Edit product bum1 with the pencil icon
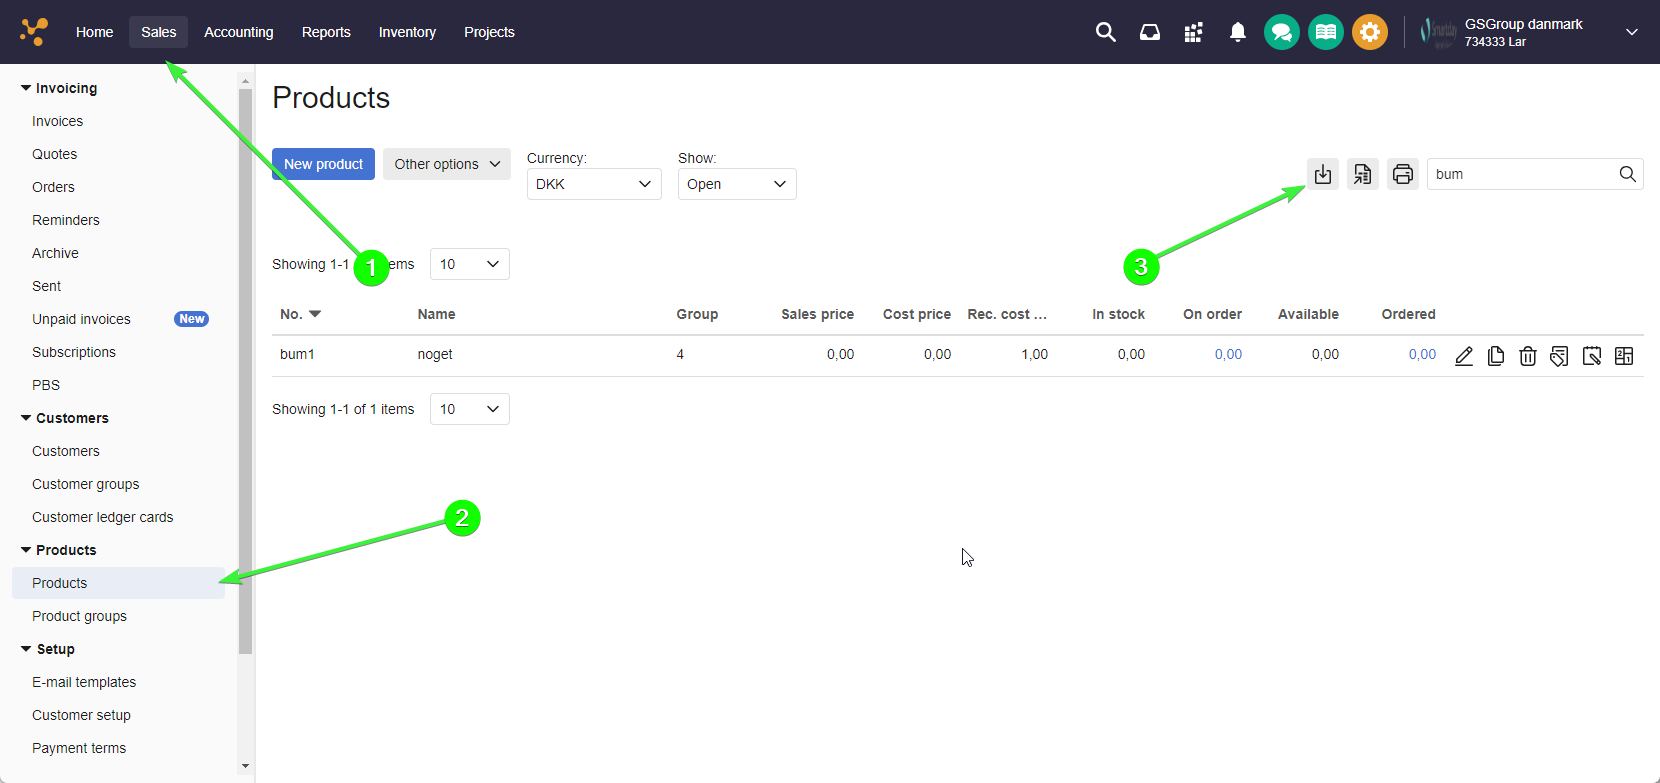The height and width of the screenshot is (783, 1660). (x=1464, y=356)
